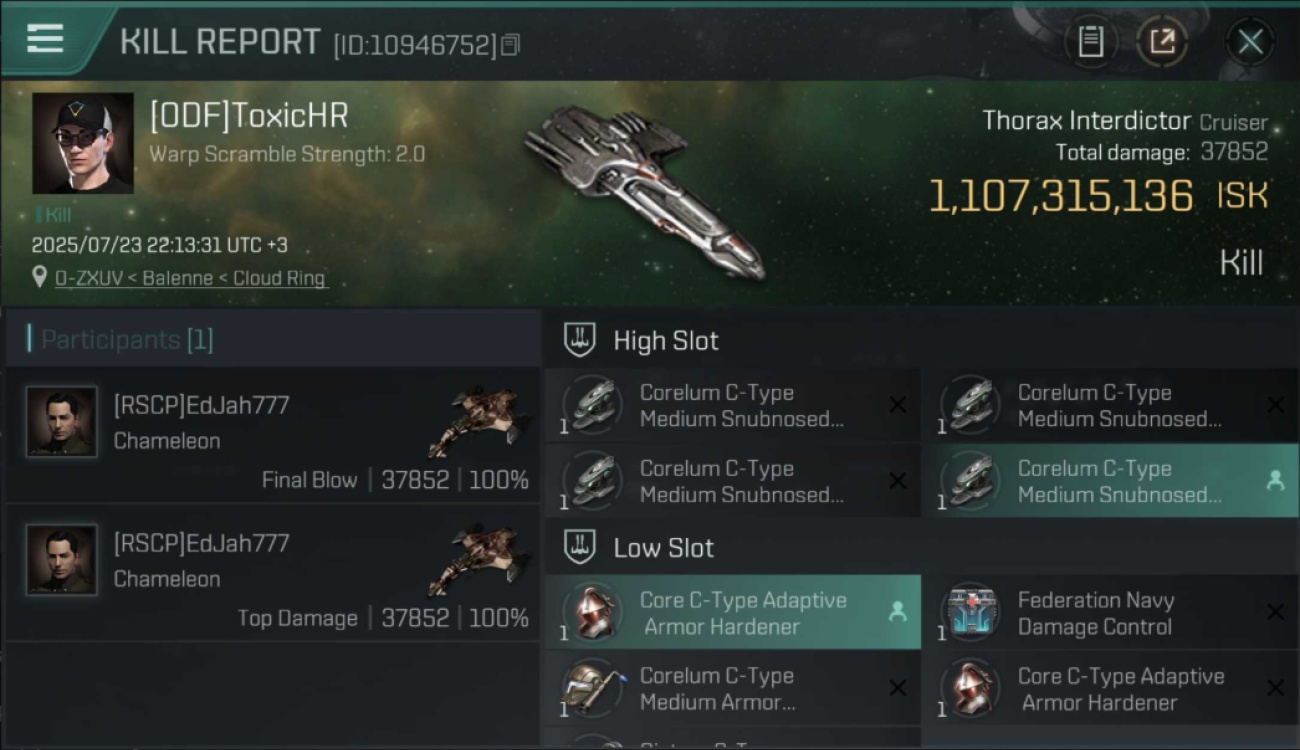The height and width of the screenshot is (750, 1300).
Task: Select the highlighted Corelum C-Type Medium Snubnosed module
Action: (1109, 481)
